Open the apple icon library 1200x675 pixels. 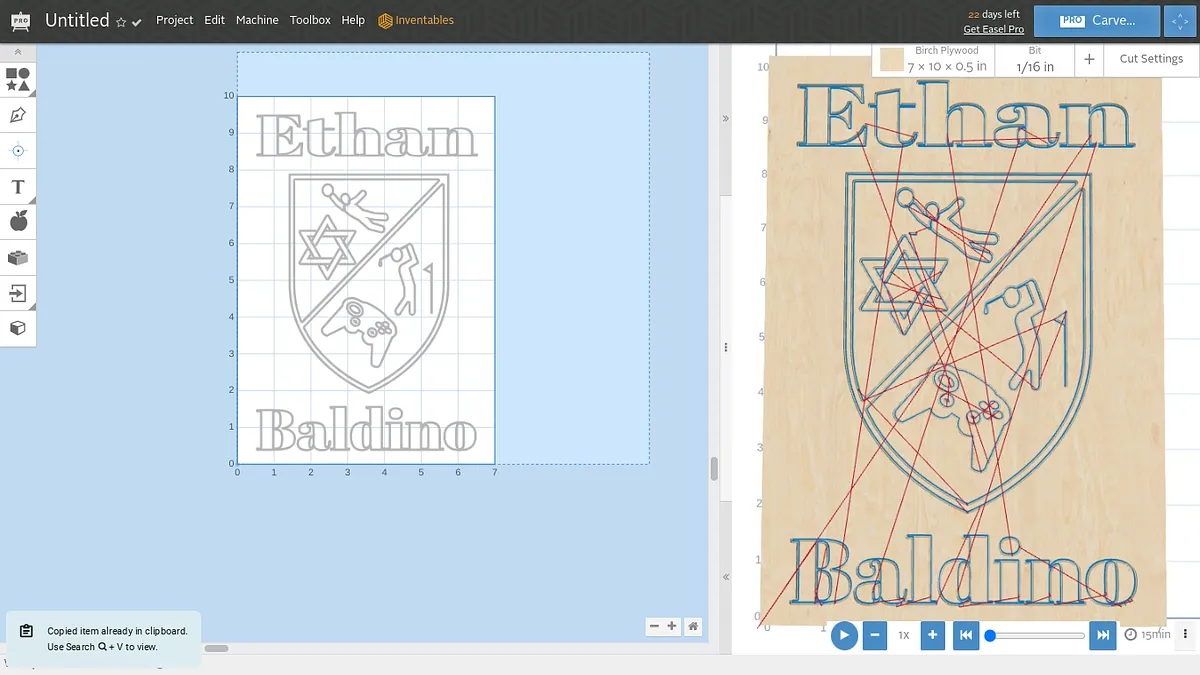click(18, 222)
